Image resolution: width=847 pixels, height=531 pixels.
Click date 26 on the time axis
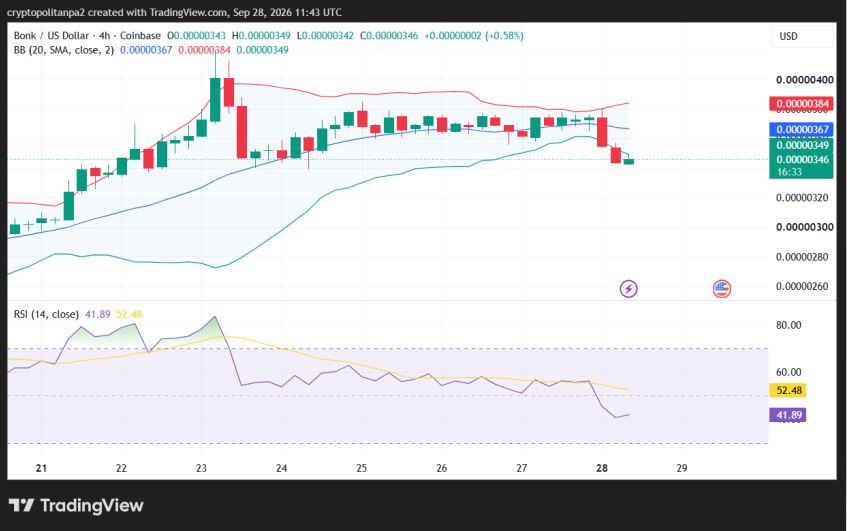pyautogui.click(x=441, y=468)
